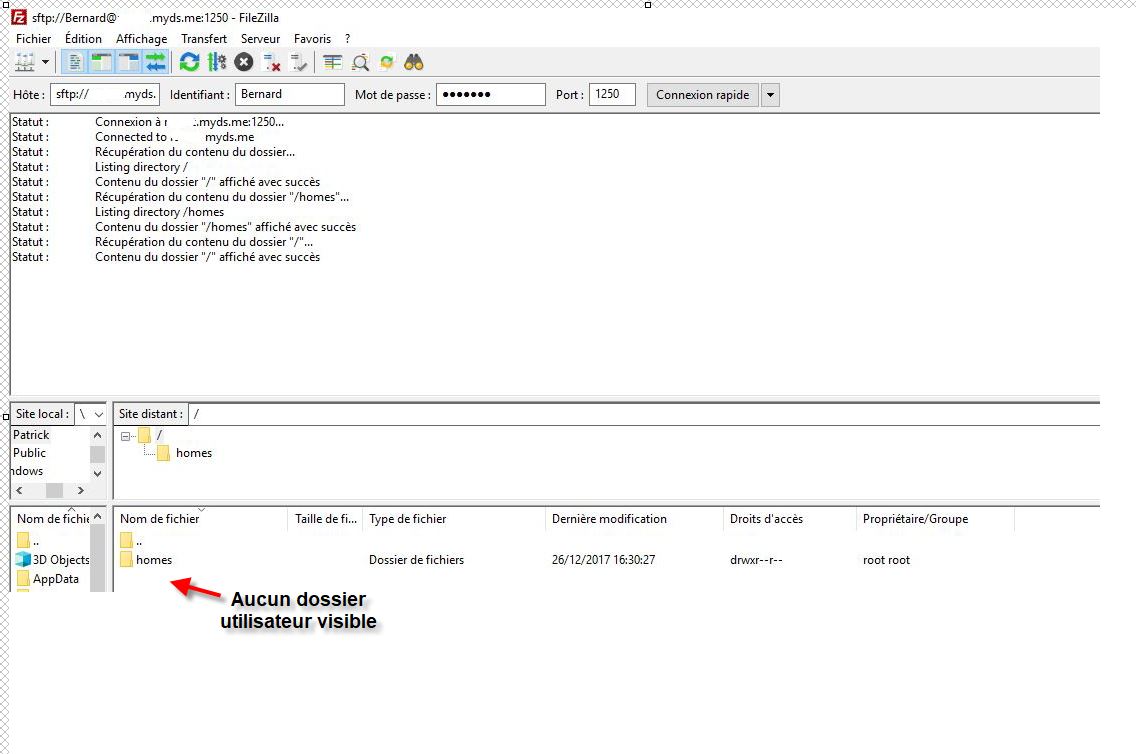Image resolution: width=1136 pixels, height=754 pixels.
Task: Select the homes folder in remote file list
Action: click(x=154, y=560)
